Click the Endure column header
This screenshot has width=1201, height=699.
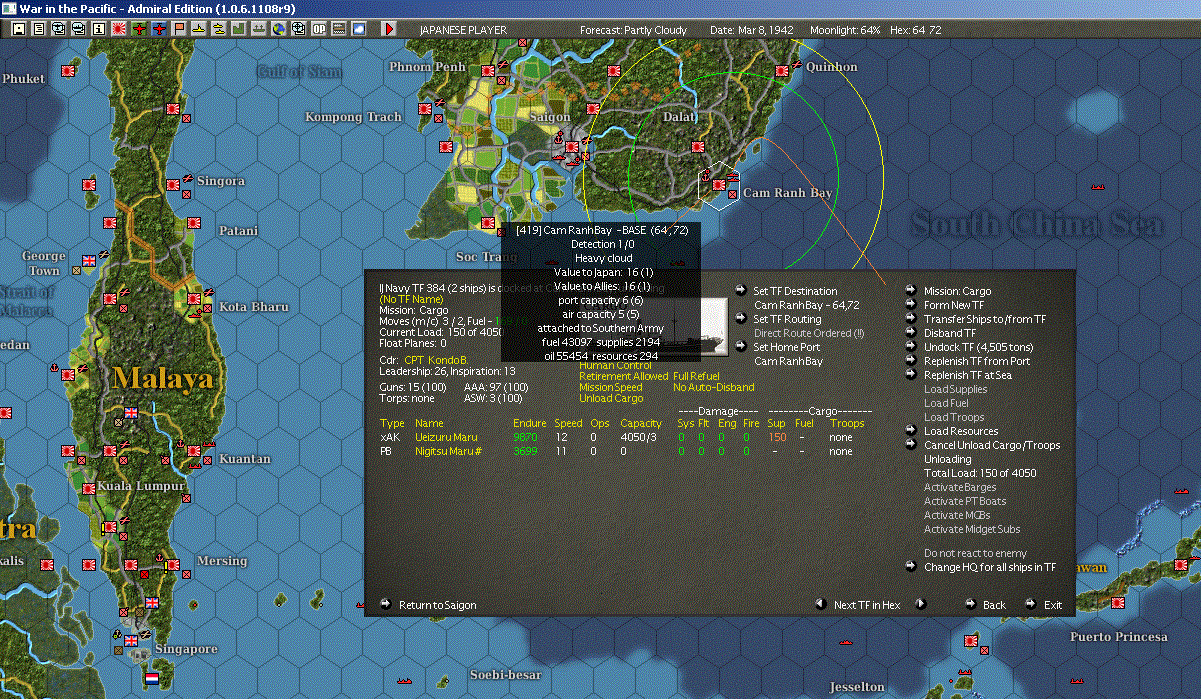(530, 424)
